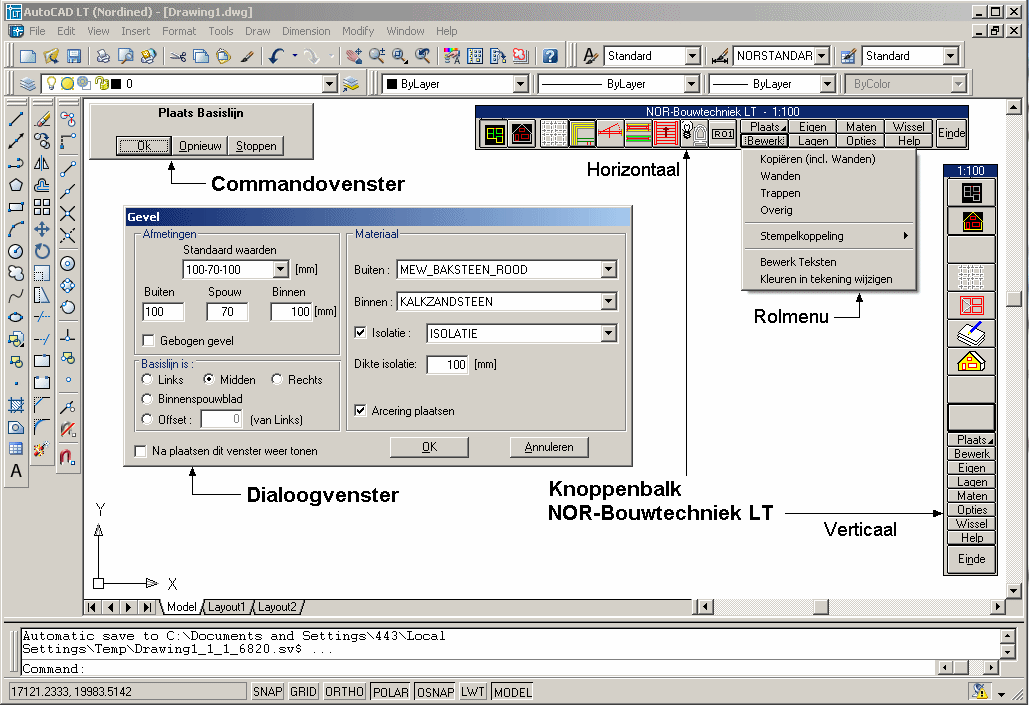Click the vertical scrollbar thumb of drawing area
1029x705 pixels.
(1014, 299)
